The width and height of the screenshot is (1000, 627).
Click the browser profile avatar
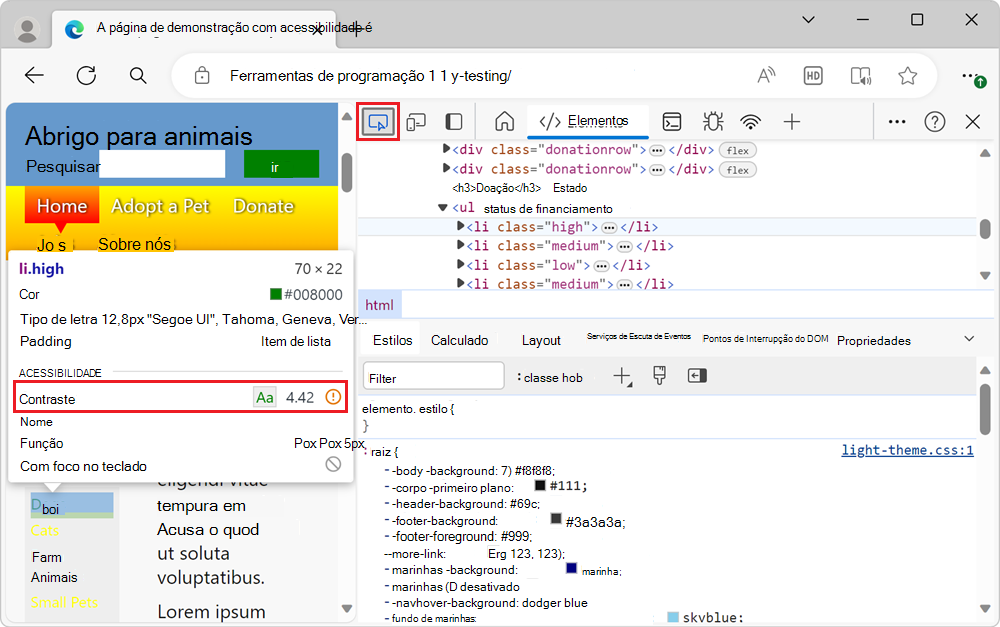pyautogui.click(x=27, y=29)
